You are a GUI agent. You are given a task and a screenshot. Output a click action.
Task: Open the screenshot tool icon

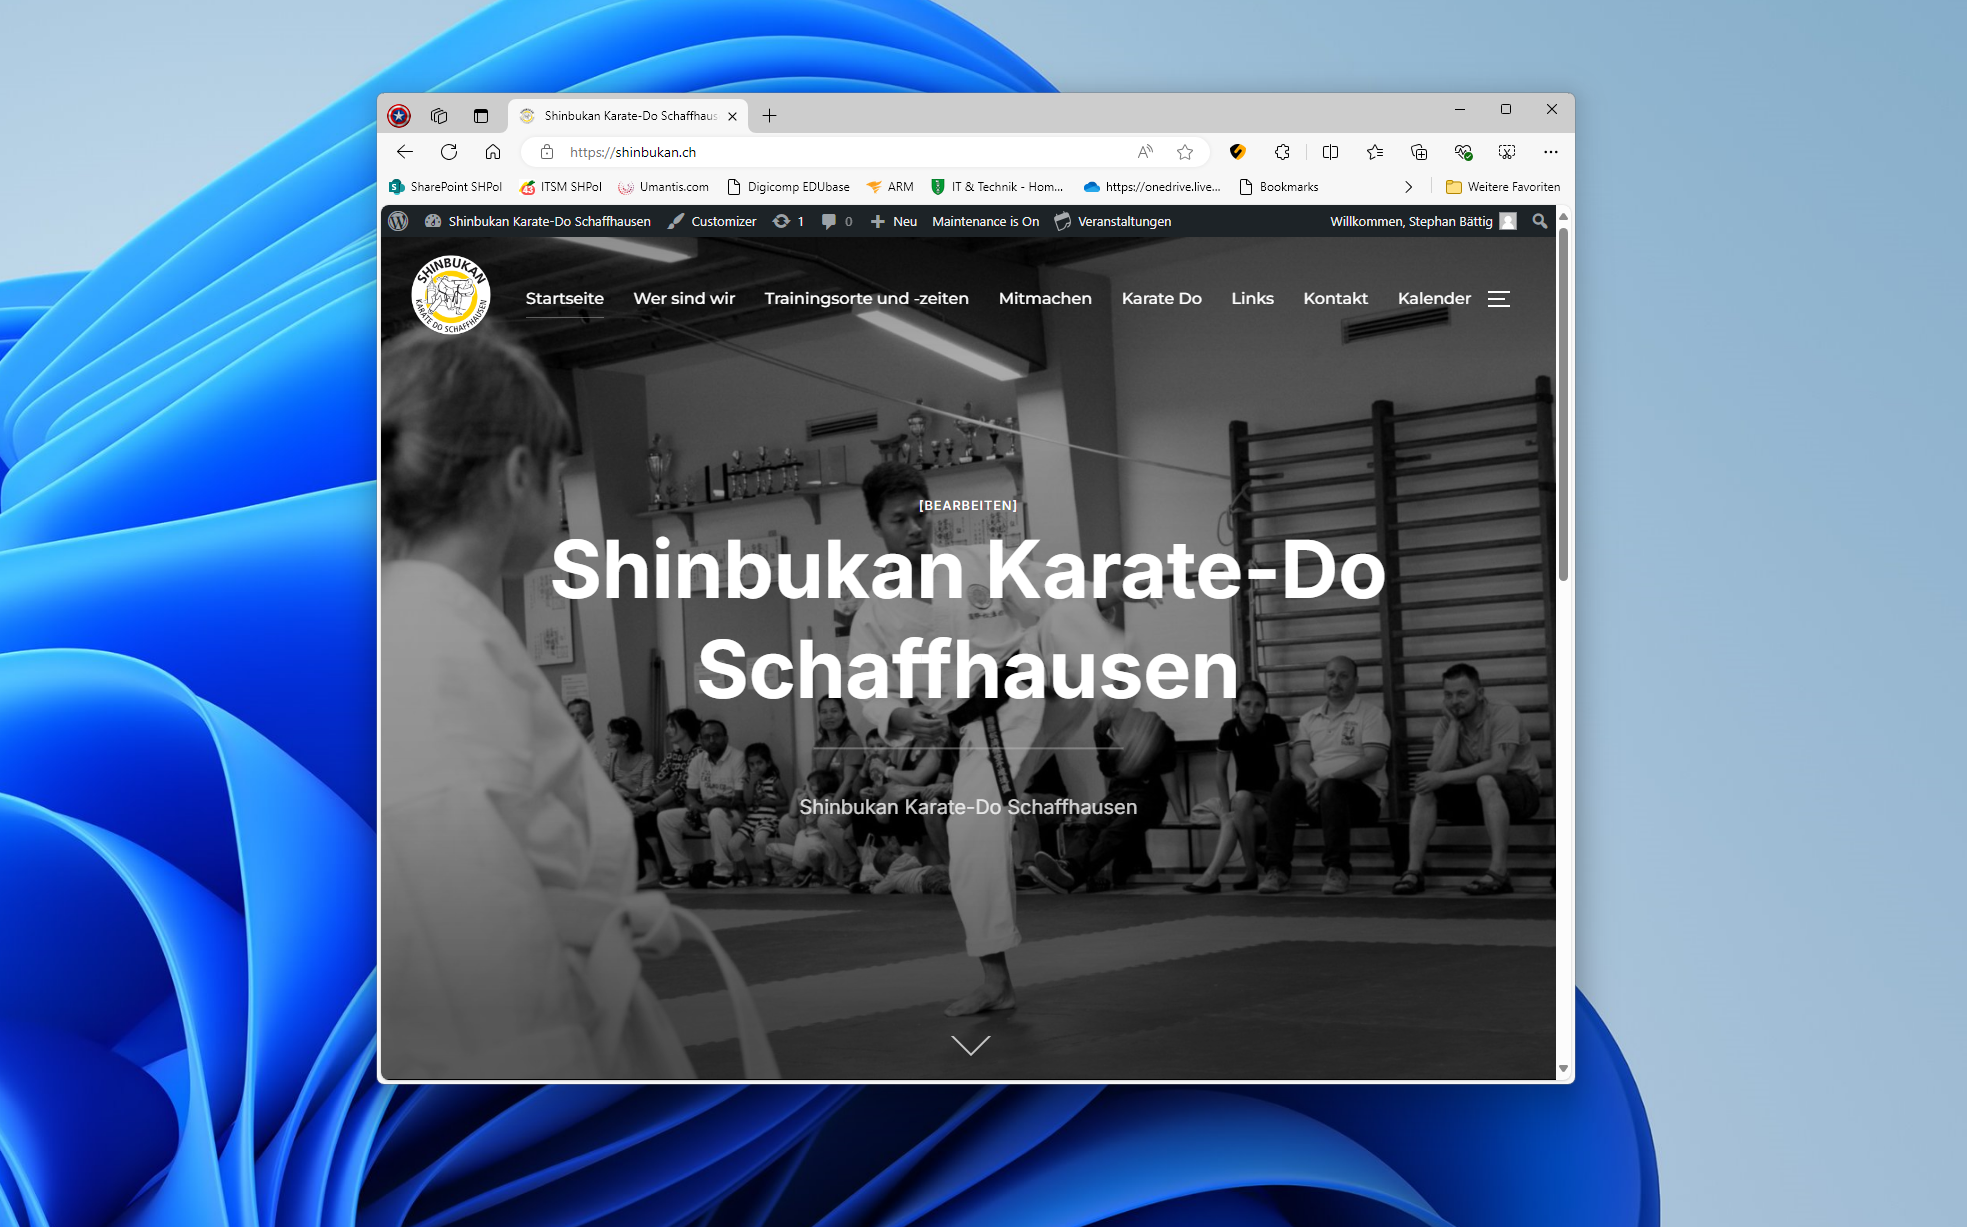pyautogui.click(x=1507, y=152)
